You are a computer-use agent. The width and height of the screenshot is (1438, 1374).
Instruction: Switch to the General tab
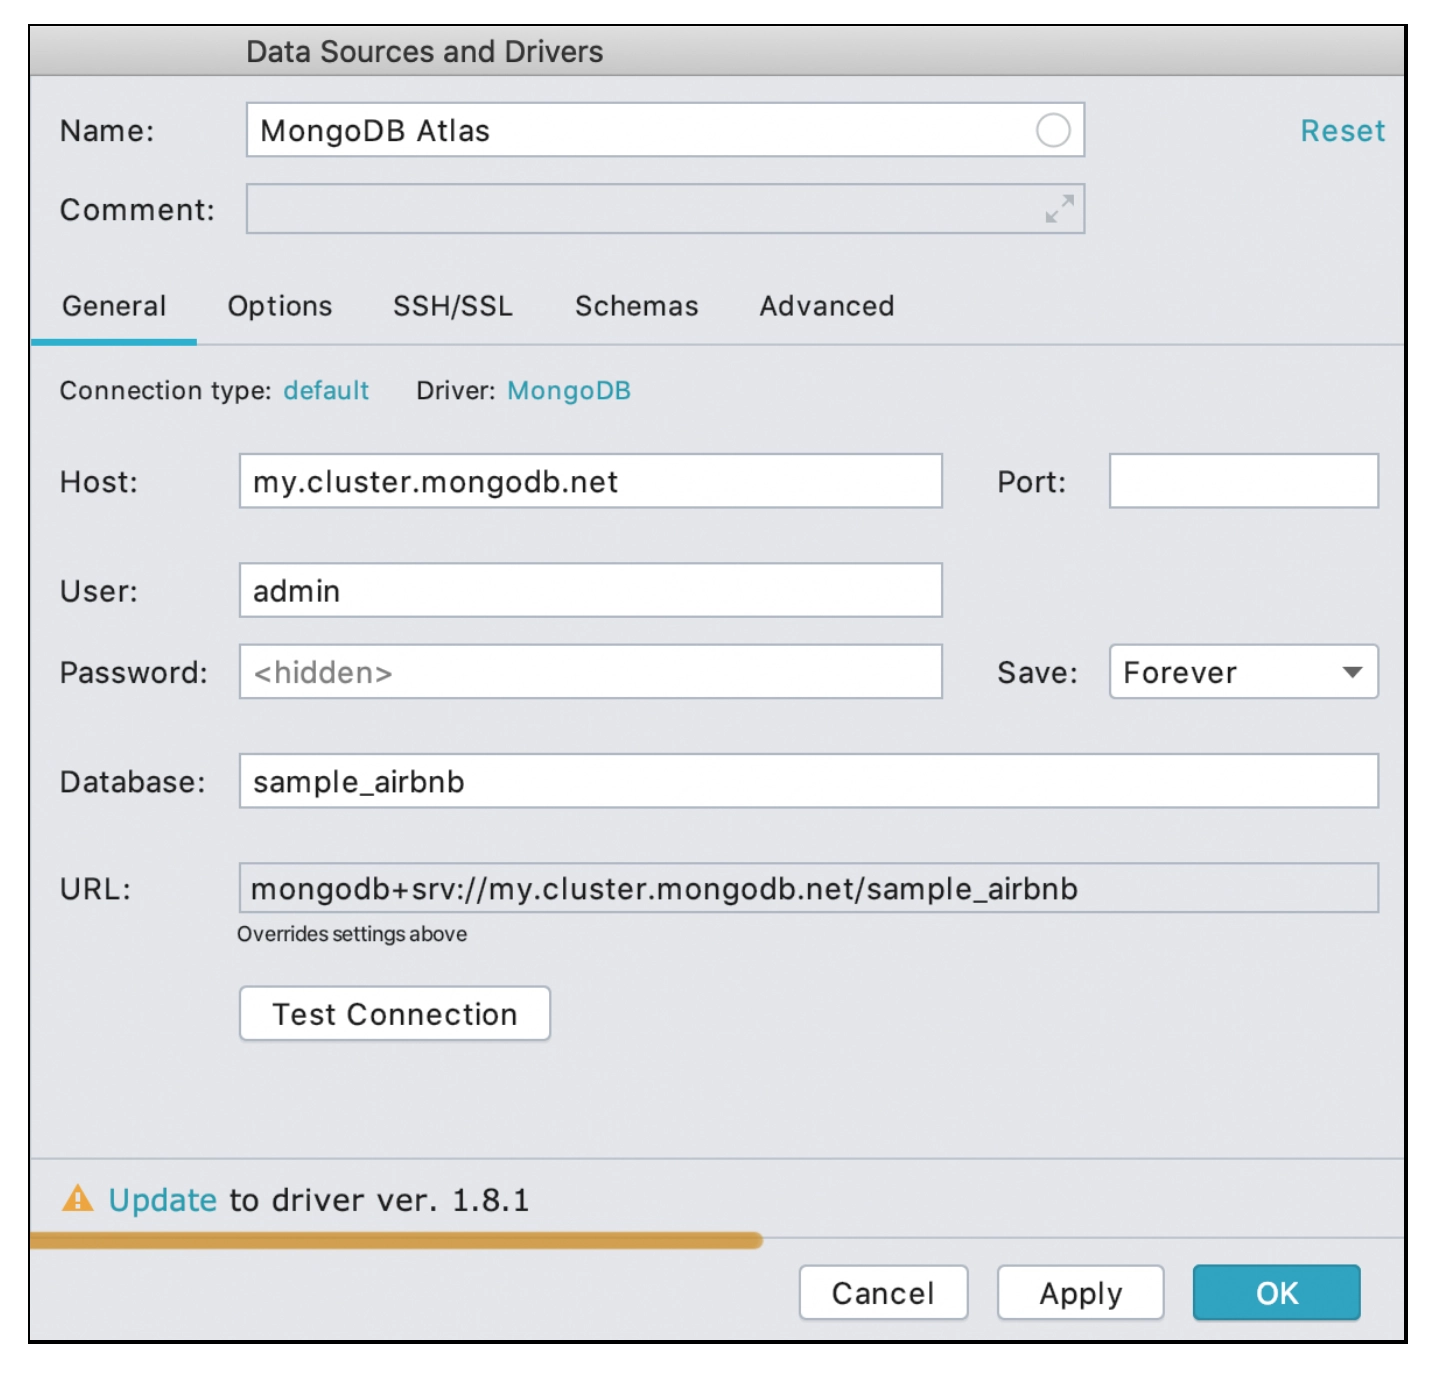(x=114, y=306)
